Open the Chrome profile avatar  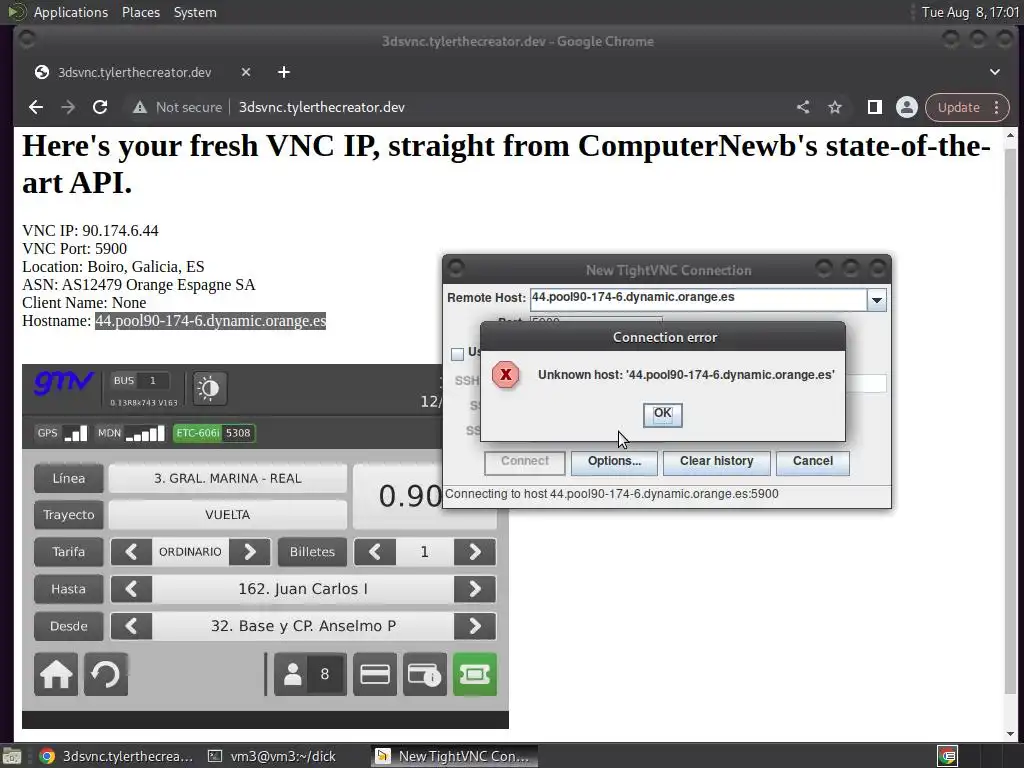click(906, 107)
